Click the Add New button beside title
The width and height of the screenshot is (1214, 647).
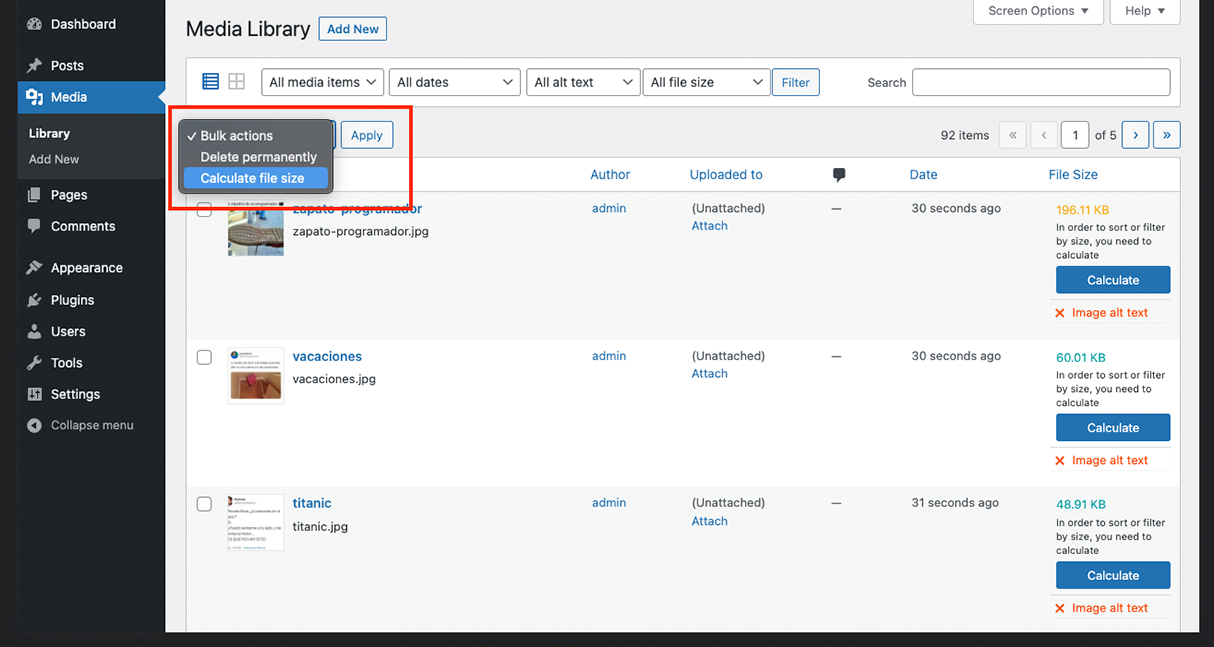[353, 29]
